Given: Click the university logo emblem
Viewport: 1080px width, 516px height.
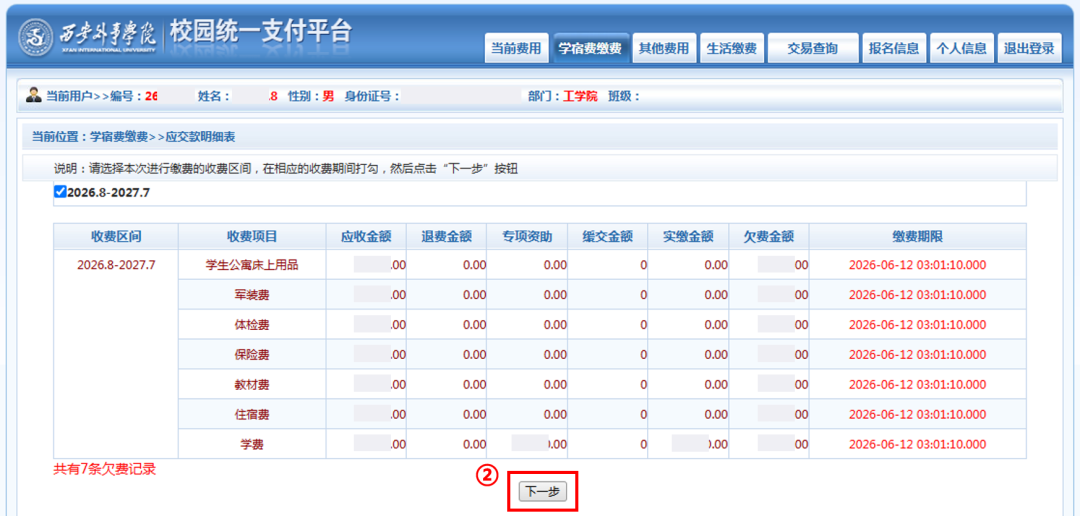Looking at the screenshot, I should pyautogui.click(x=36, y=36).
